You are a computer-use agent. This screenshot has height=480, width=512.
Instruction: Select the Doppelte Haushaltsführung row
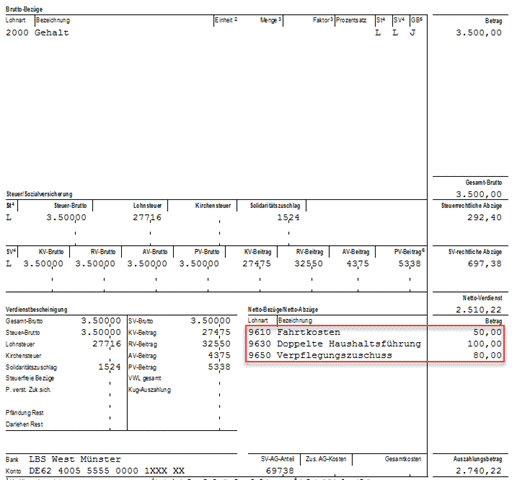click(x=375, y=344)
